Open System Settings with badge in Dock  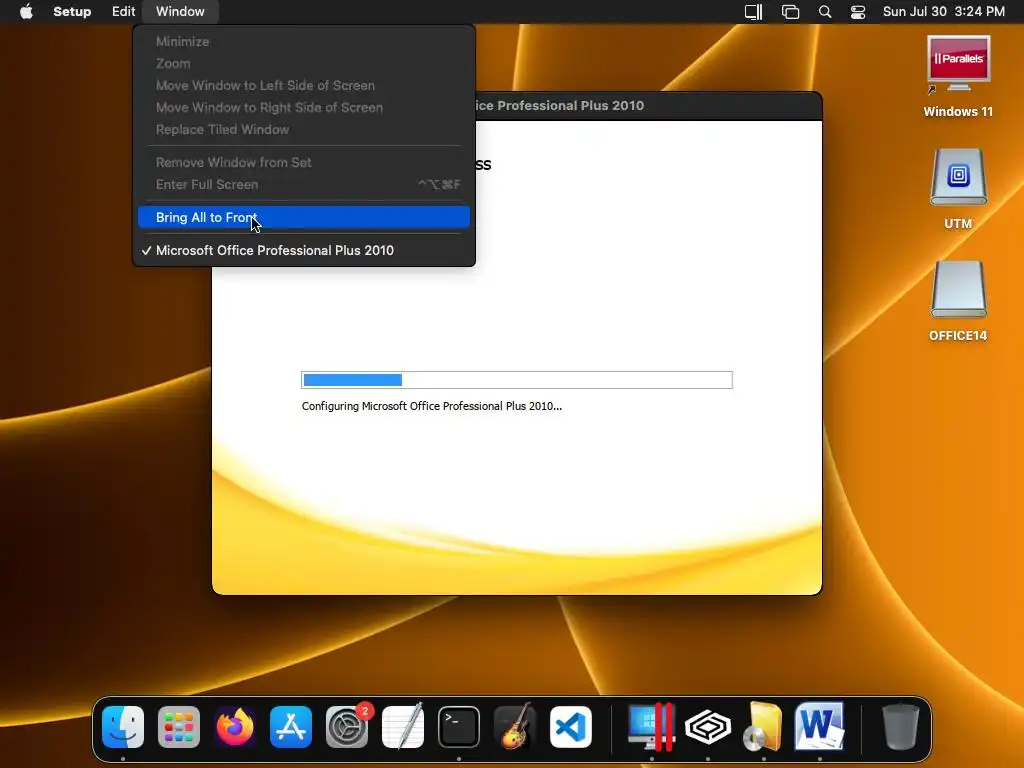click(x=347, y=727)
